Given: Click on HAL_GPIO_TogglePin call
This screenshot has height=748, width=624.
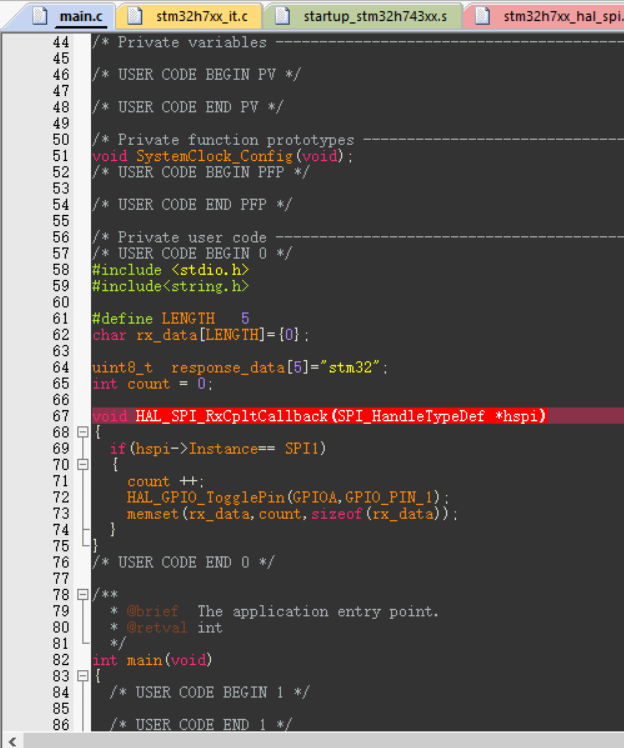Looking at the screenshot, I should (x=287, y=498).
